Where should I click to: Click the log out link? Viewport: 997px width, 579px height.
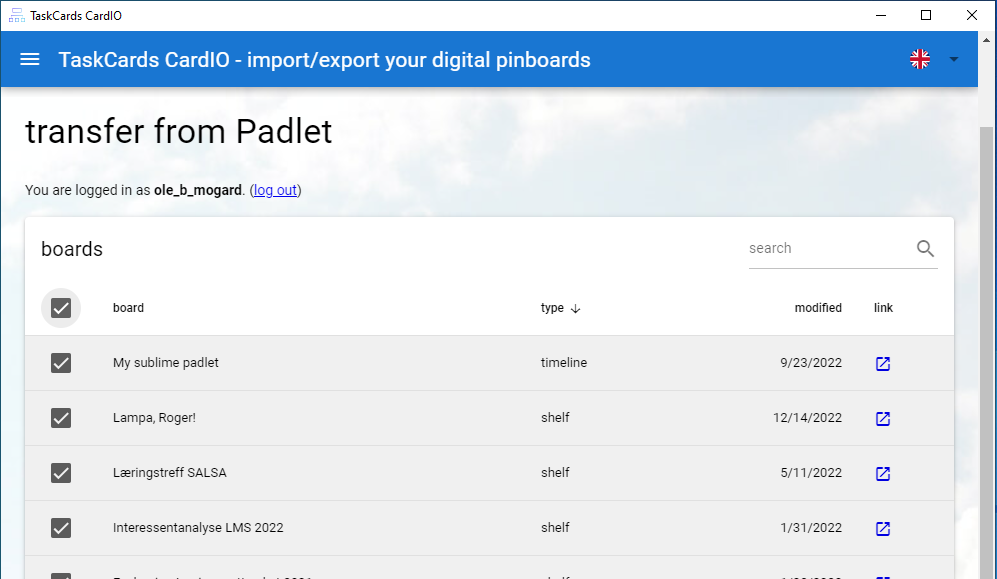(275, 190)
